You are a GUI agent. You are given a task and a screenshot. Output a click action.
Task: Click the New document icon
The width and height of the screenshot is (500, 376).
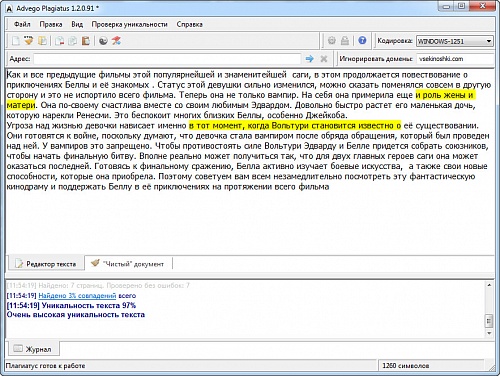(x=16, y=41)
